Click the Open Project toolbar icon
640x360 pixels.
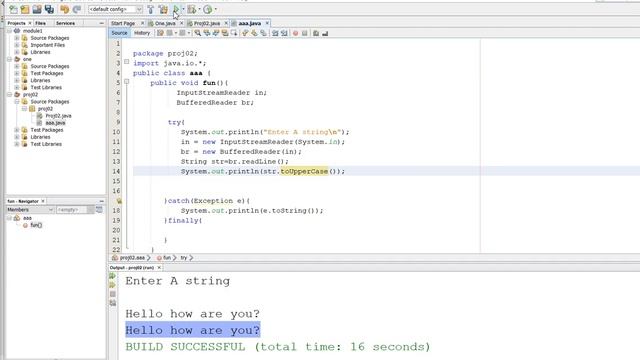pyautogui.click(x=37, y=9)
